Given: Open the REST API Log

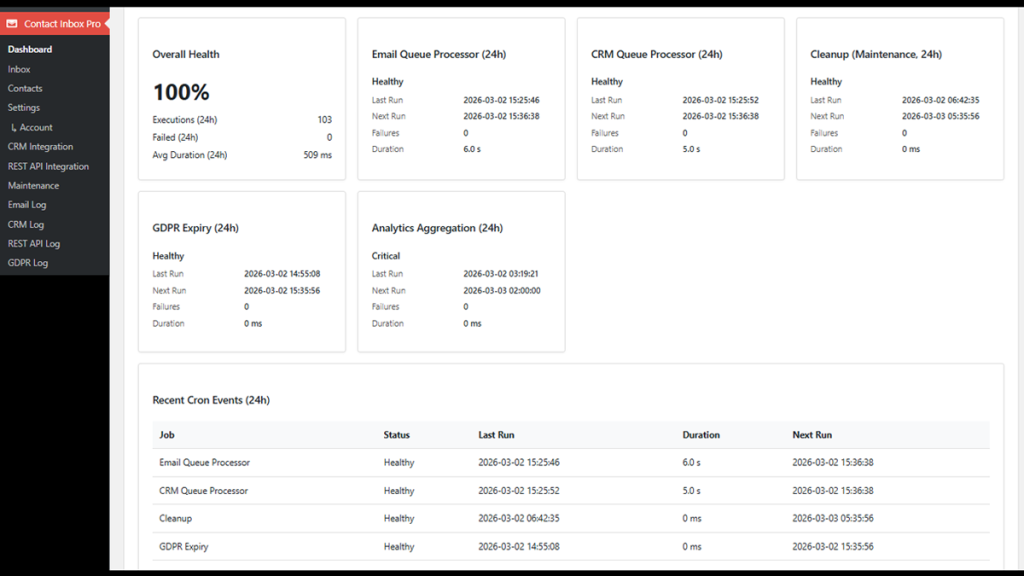Looking at the screenshot, I should (x=33, y=243).
